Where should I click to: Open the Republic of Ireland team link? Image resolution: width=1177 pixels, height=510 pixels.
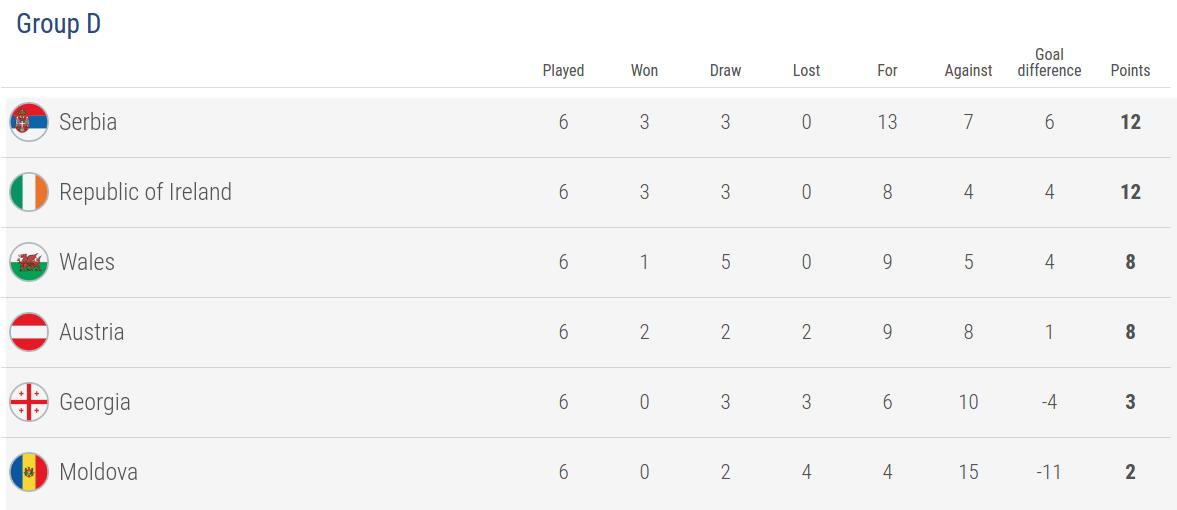click(x=145, y=192)
